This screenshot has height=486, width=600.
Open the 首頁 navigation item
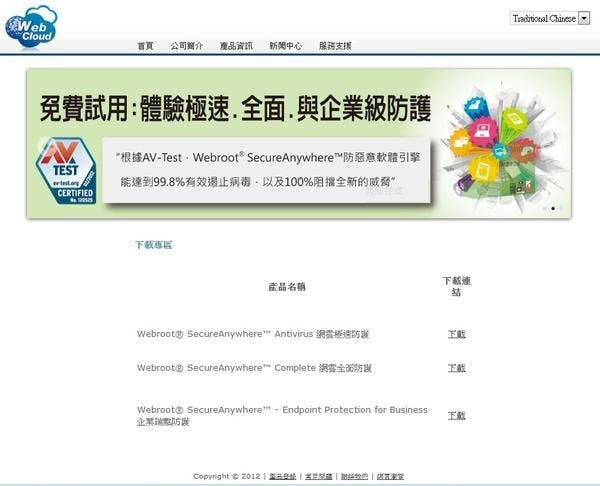pyautogui.click(x=145, y=46)
